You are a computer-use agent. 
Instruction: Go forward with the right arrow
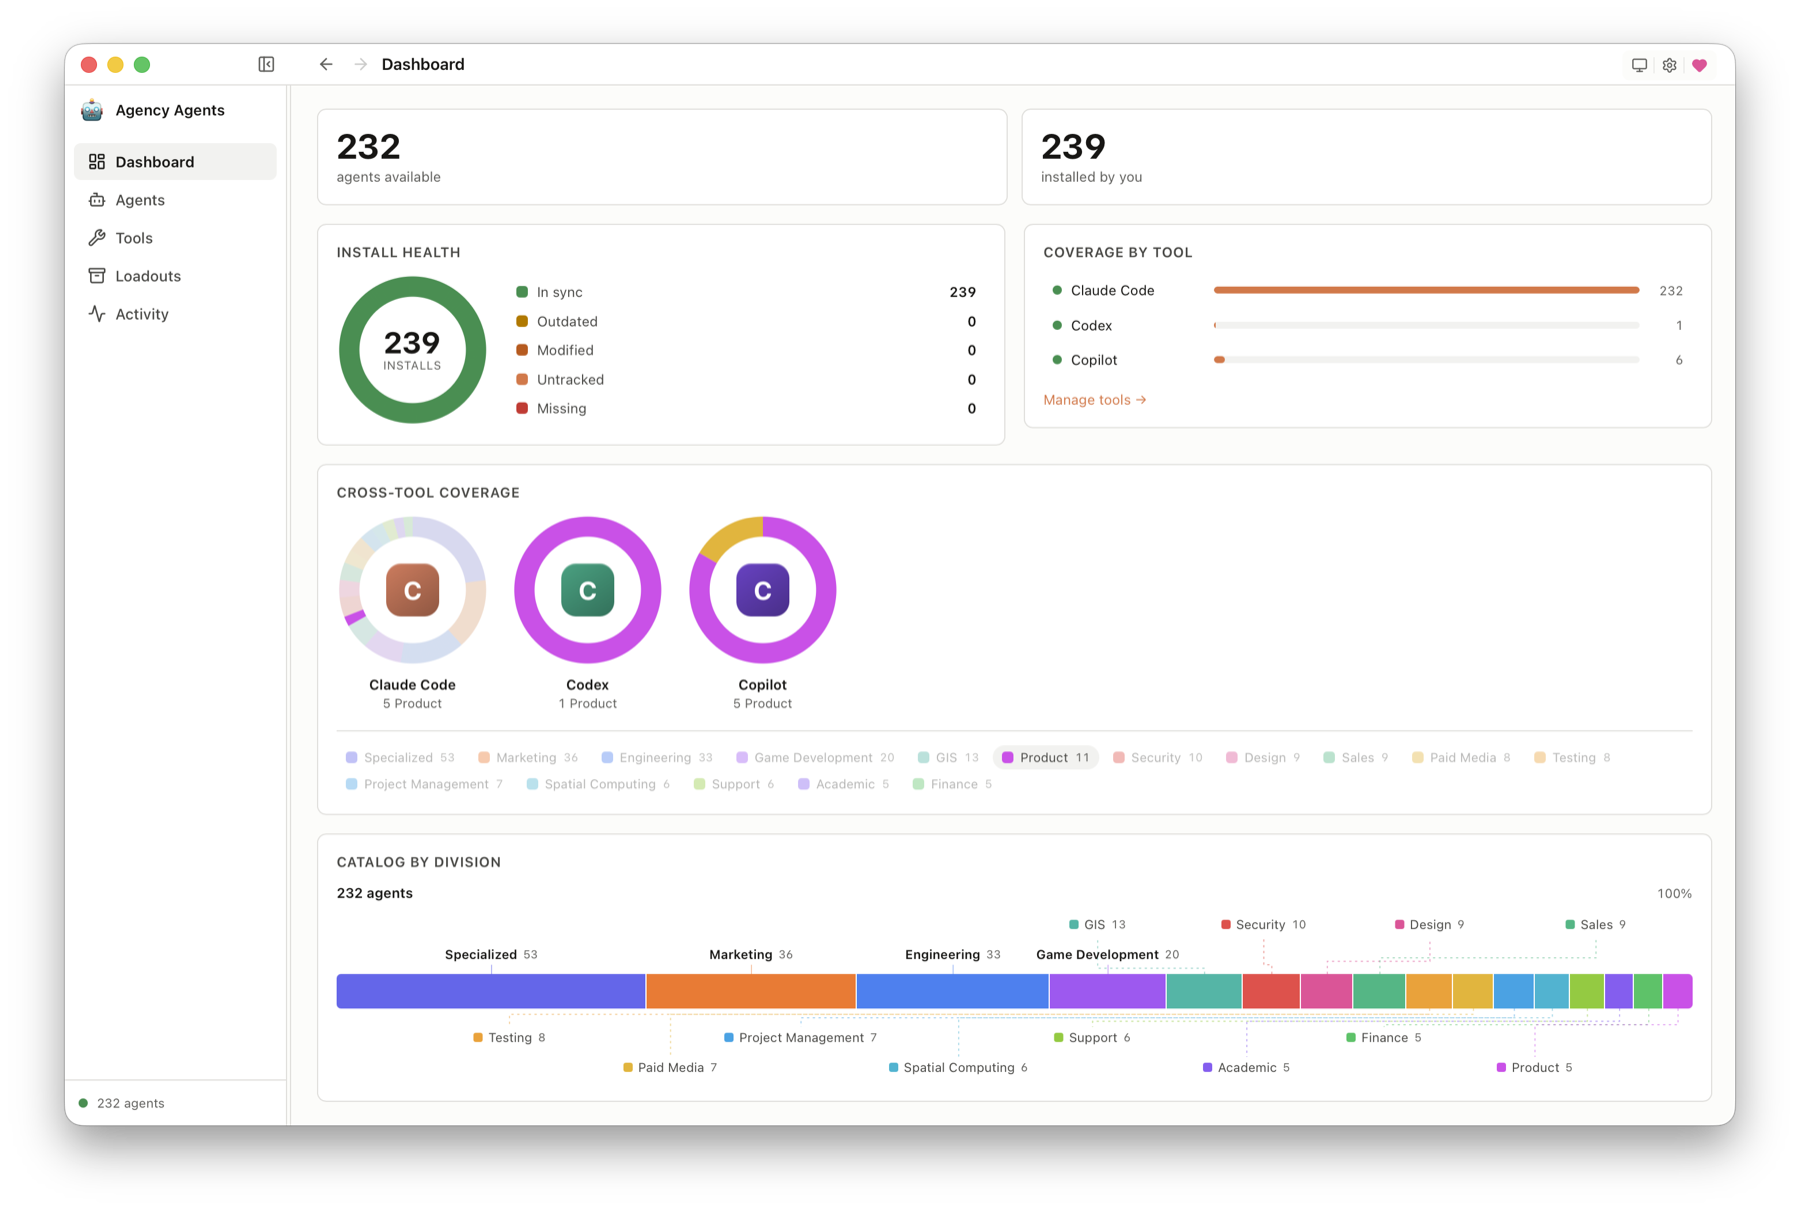360,64
